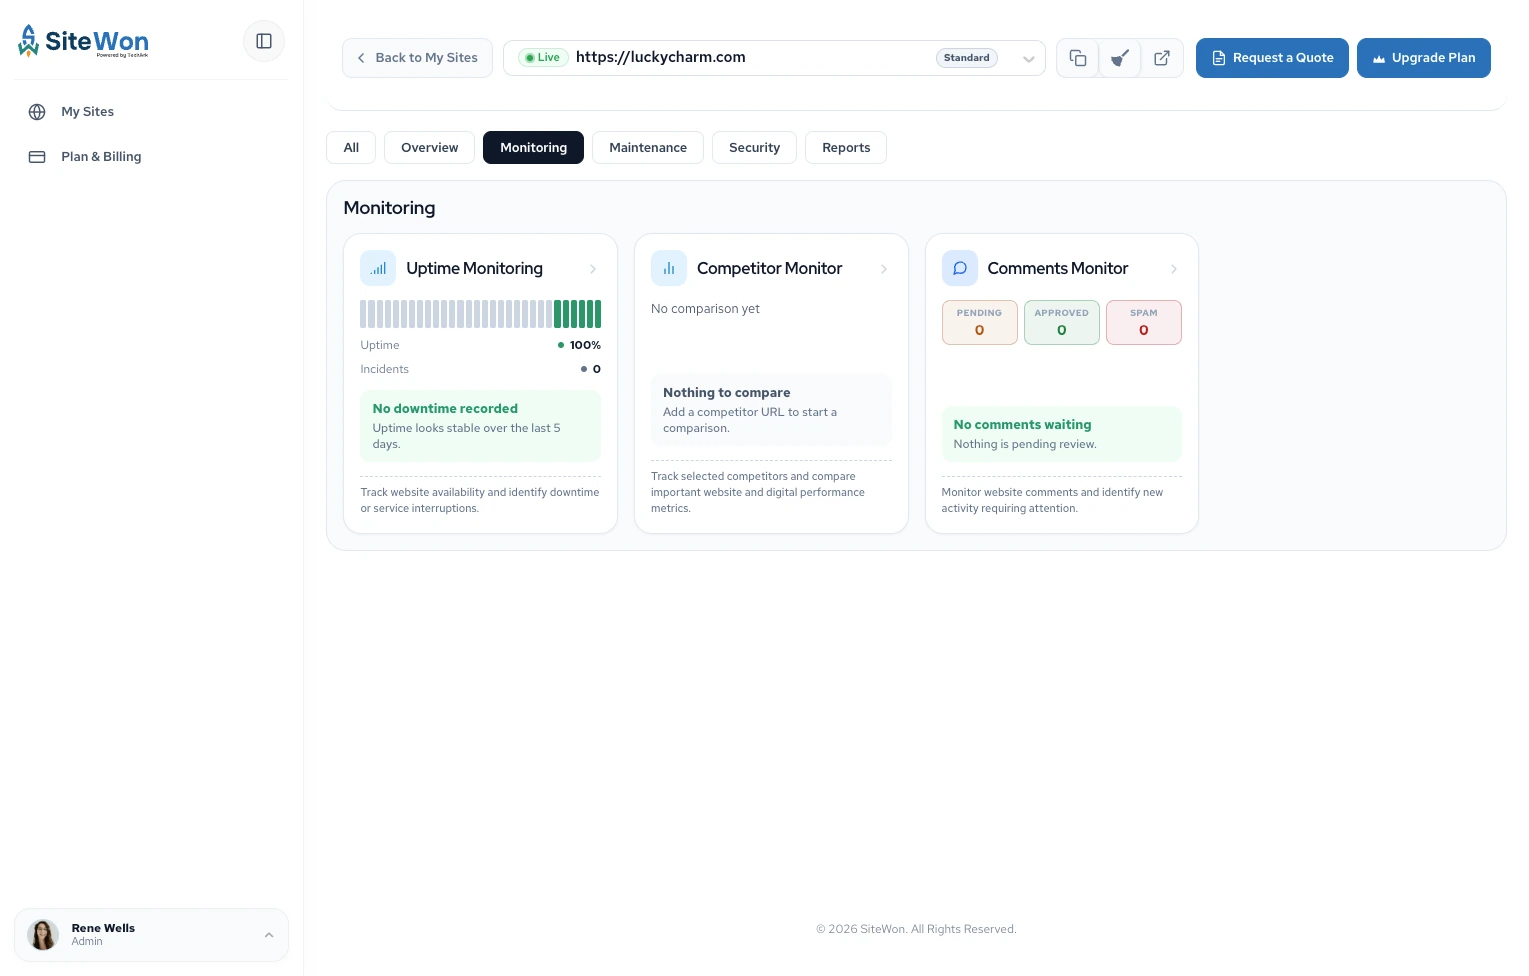Click the Uptime Monitoring signal icon
1529x976 pixels.
pos(378,268)
